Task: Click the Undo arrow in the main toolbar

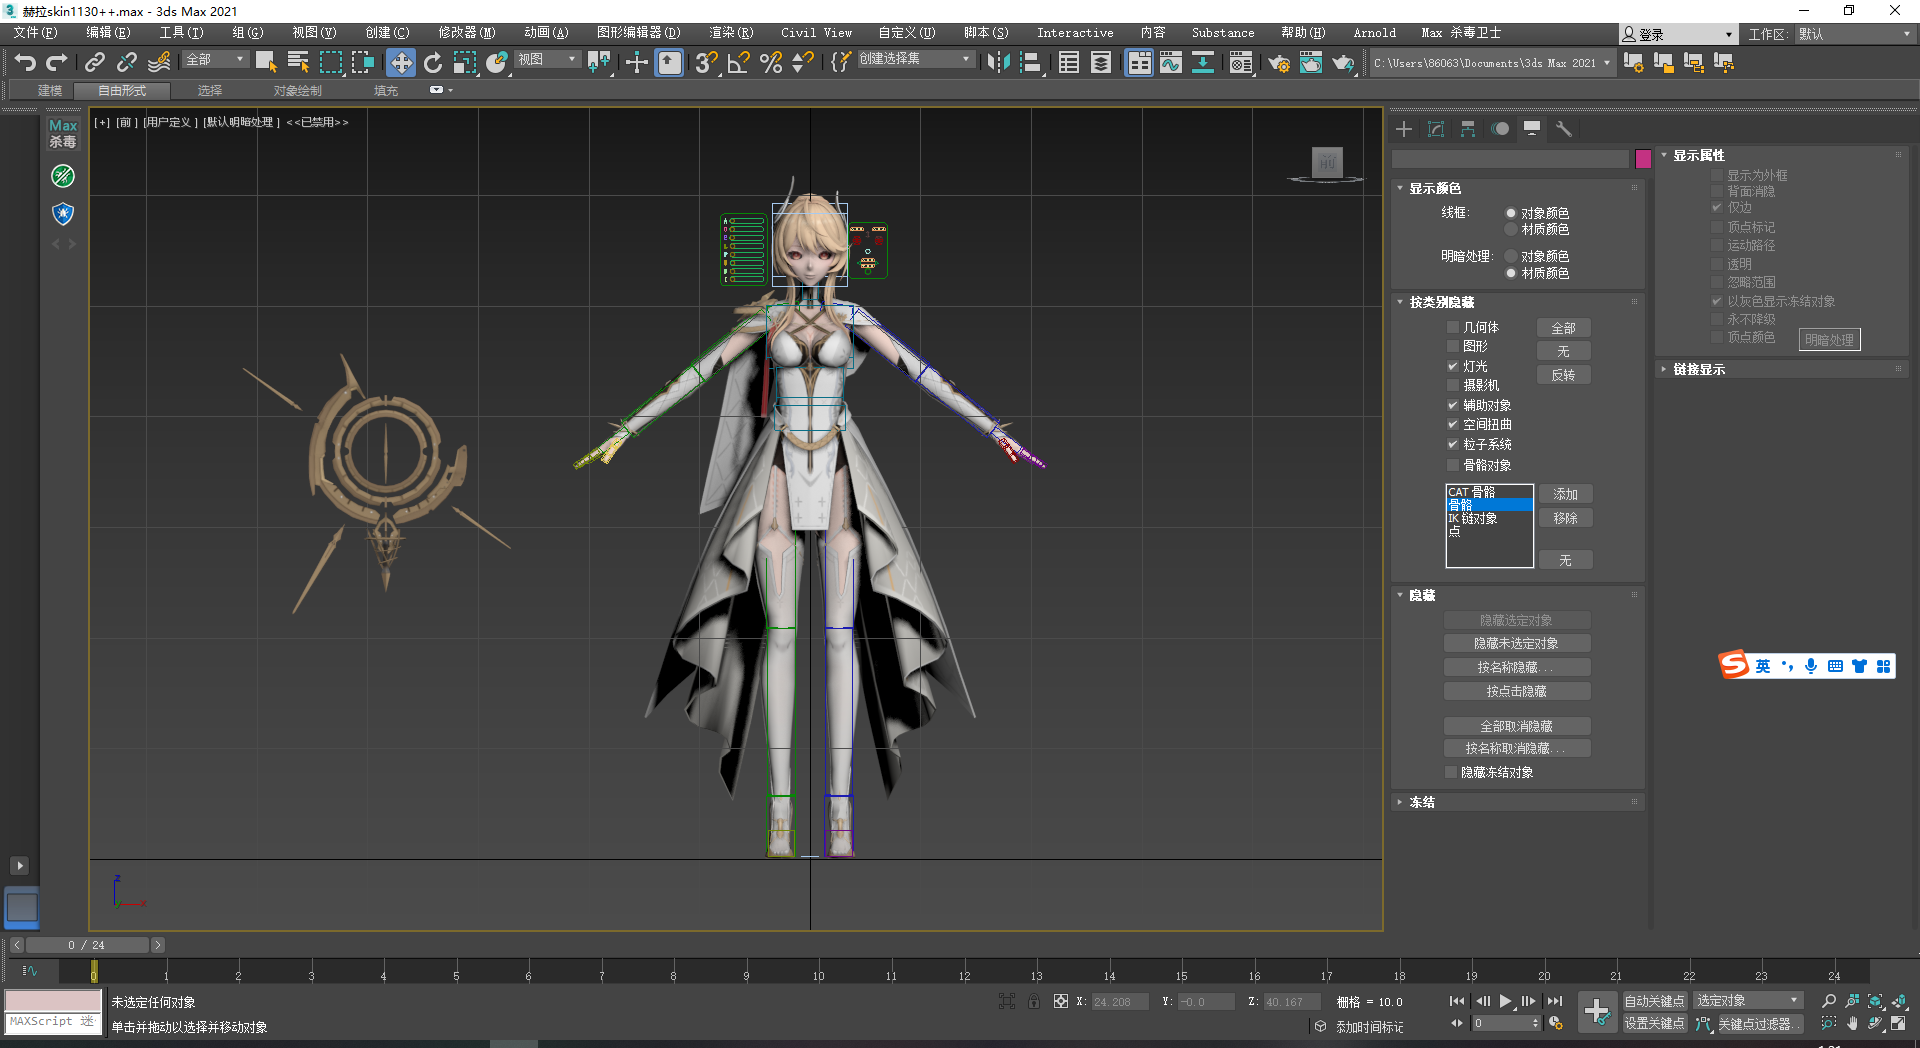Action: pyautogui.click(x=25, y=63)
